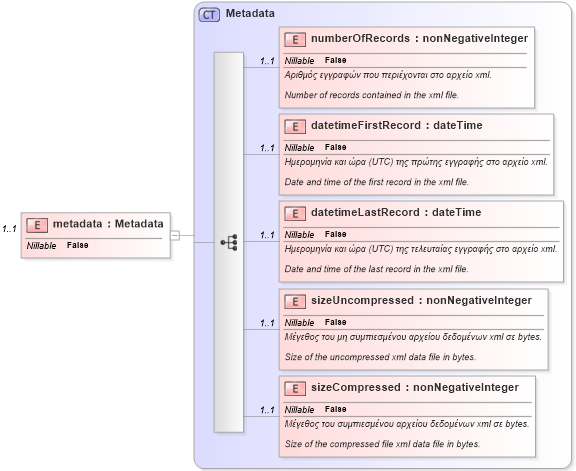Click the sequence compositor symbol
576x471 pixels.
click(x=229, y=242)
